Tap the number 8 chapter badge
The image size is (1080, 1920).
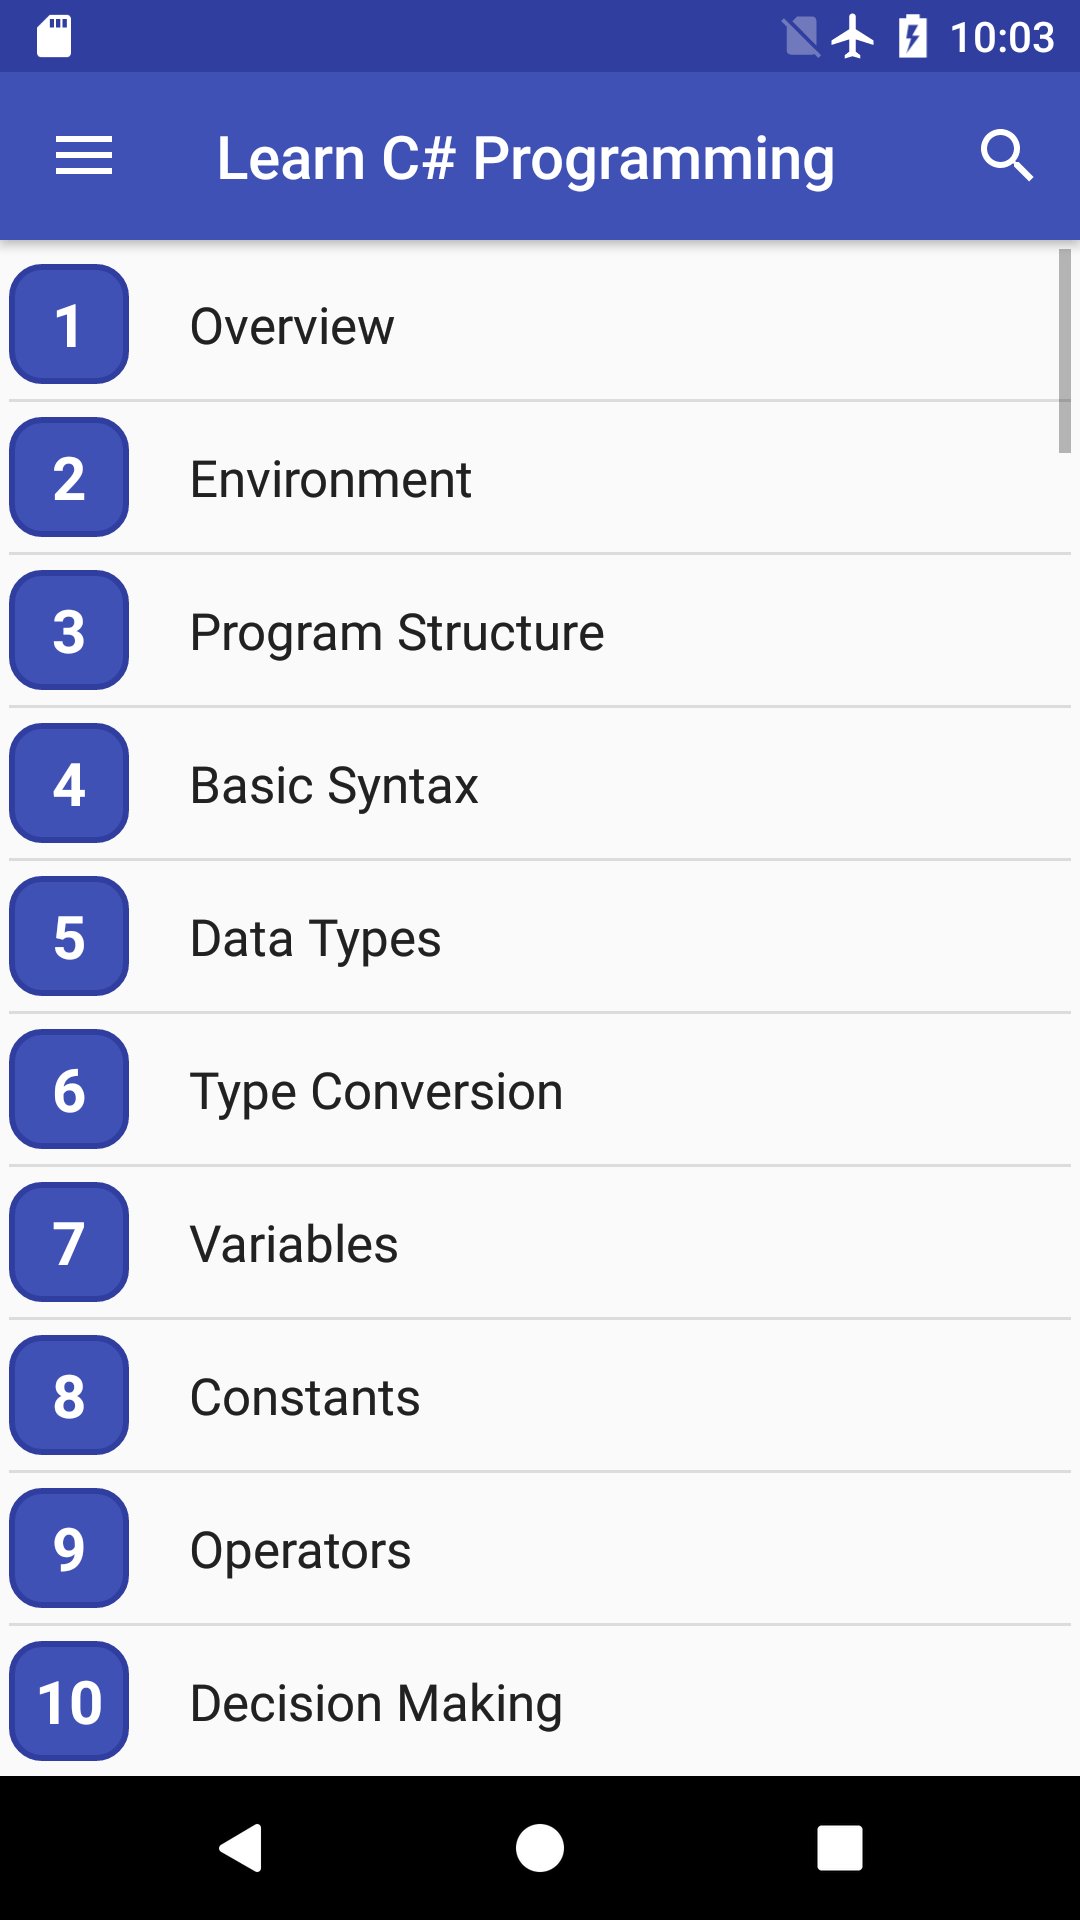pyautogui.click(x=69, y=1395)
